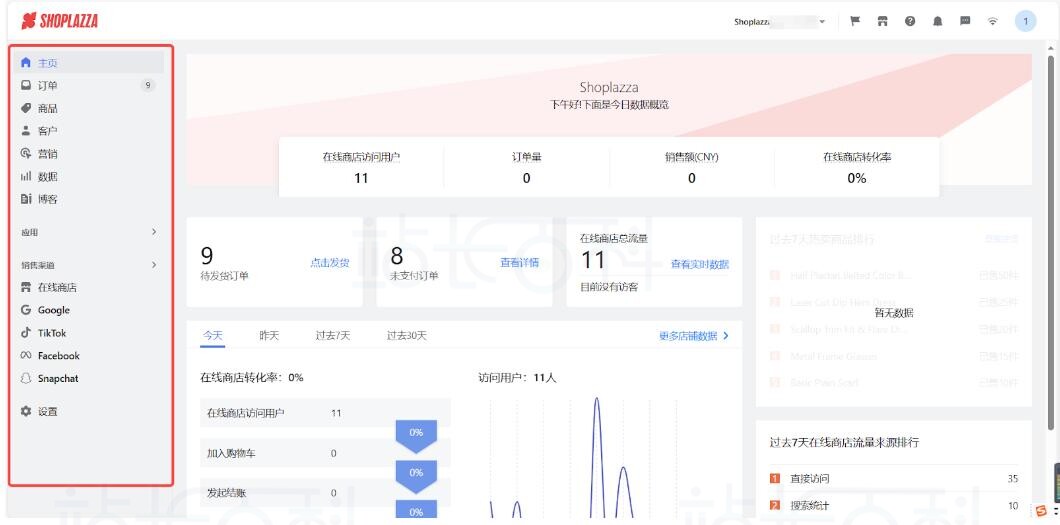This screenshot has height=525, width=1060.
Task: Click the Sogou input method tray icon
Action: click(x=1041, y=509)
